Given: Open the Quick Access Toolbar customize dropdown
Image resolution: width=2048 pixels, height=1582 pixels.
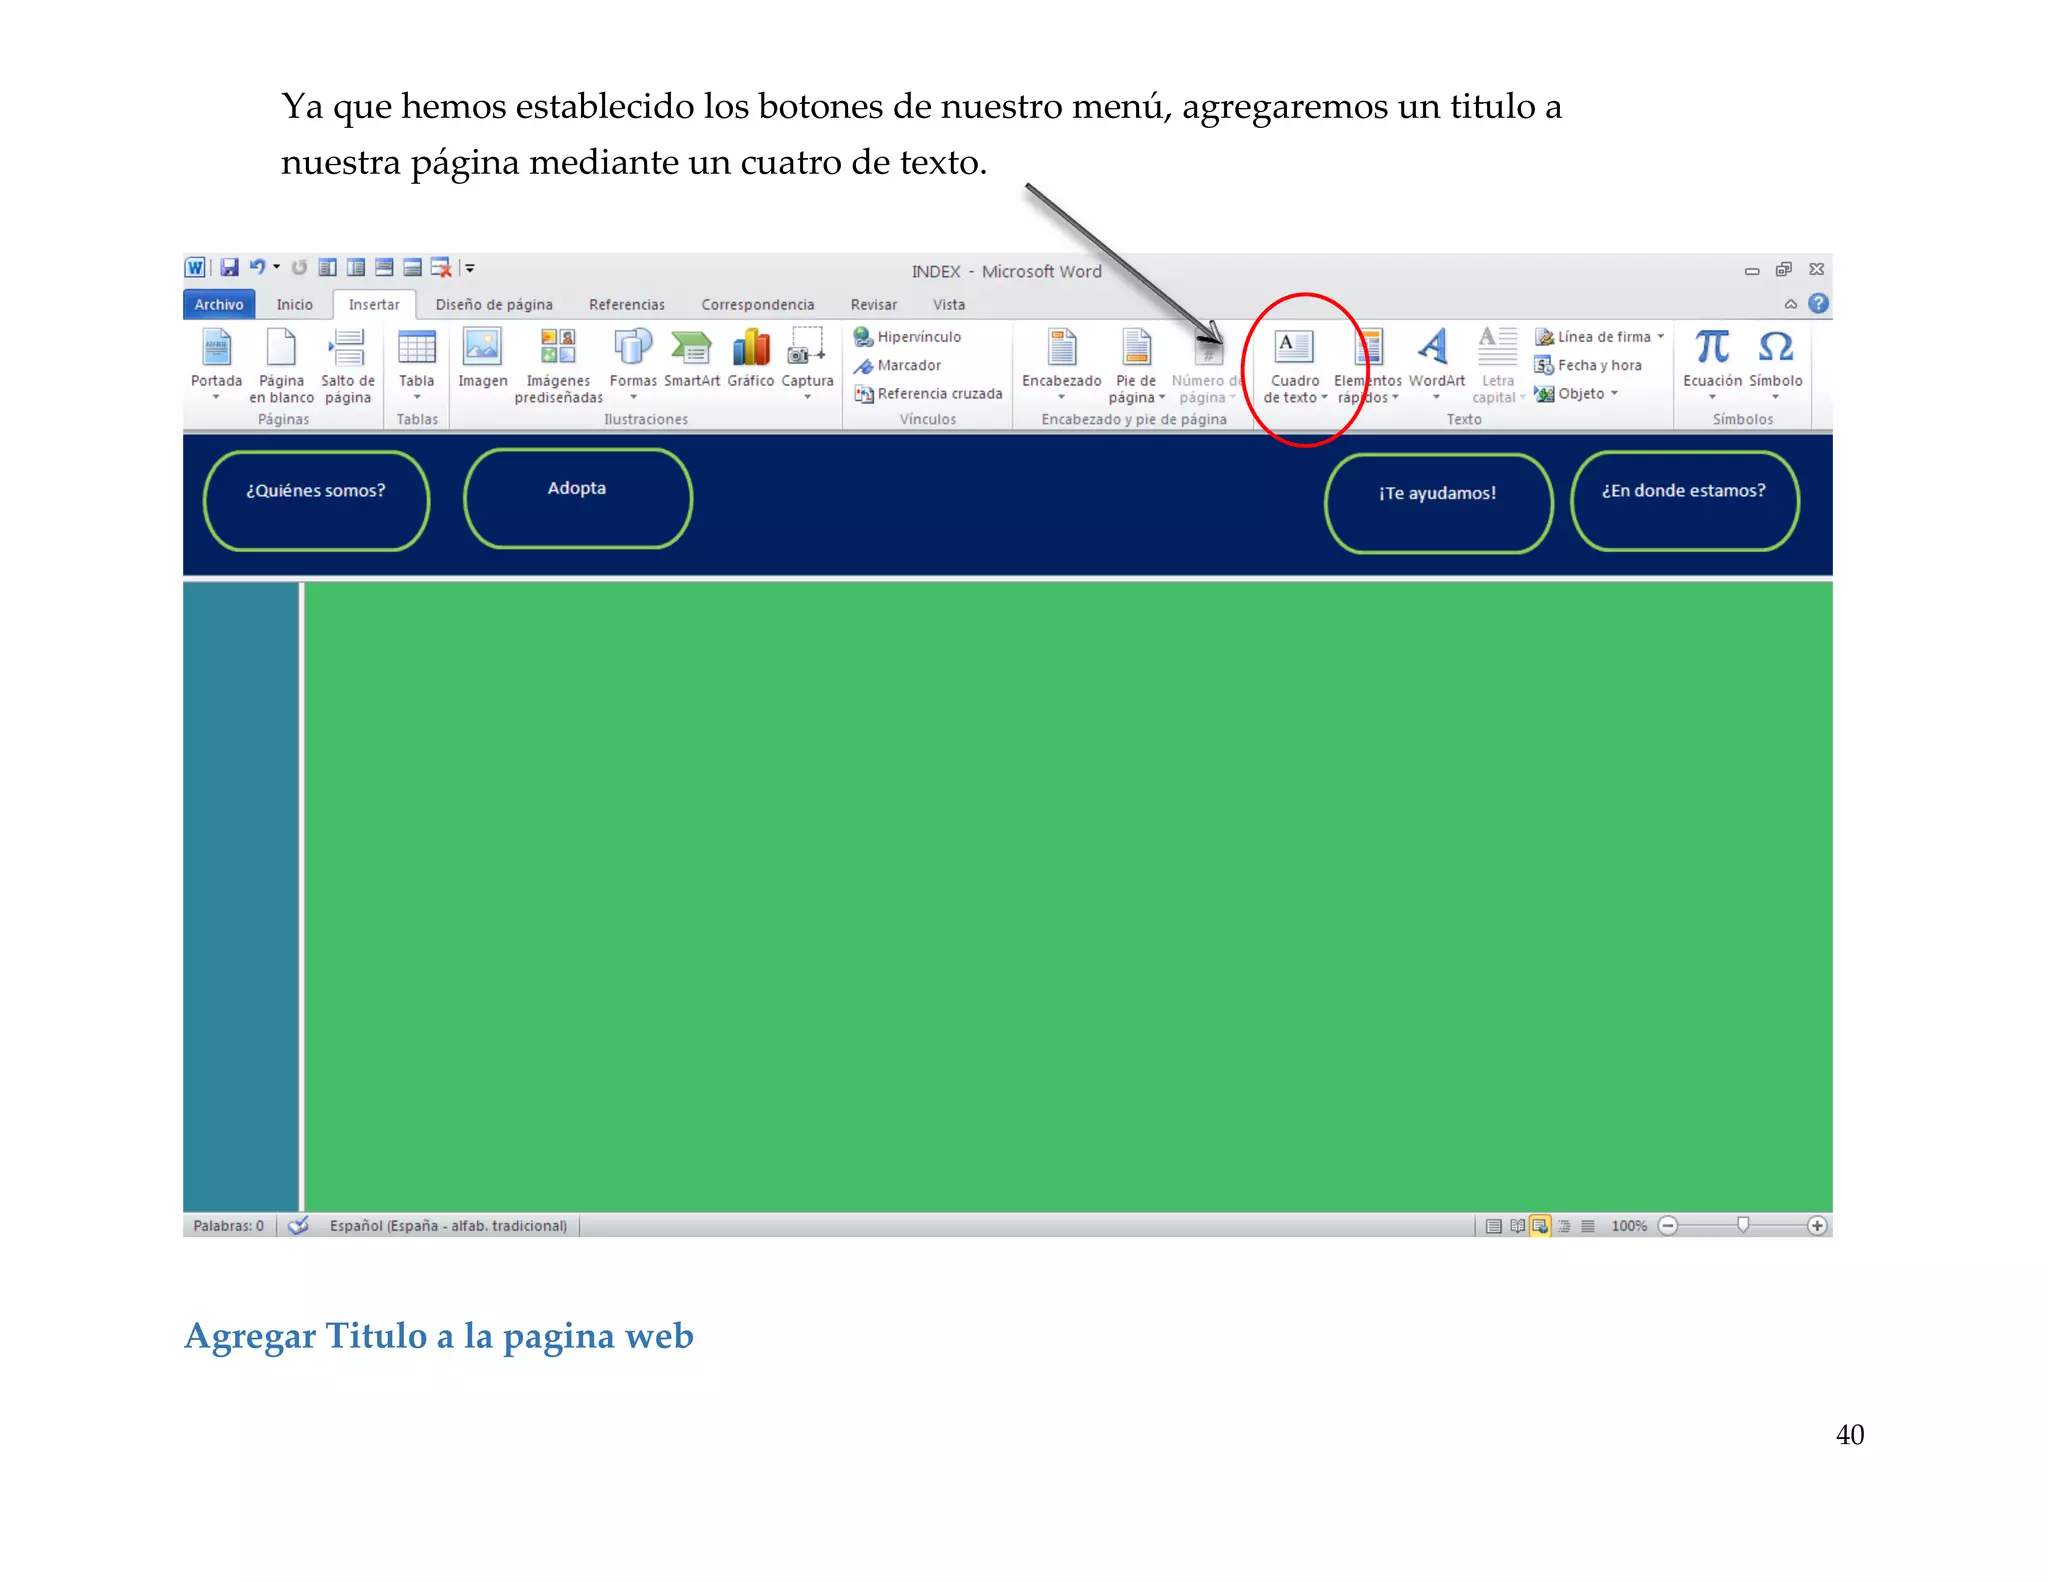Looking at the screenshot, I should 470,268.
